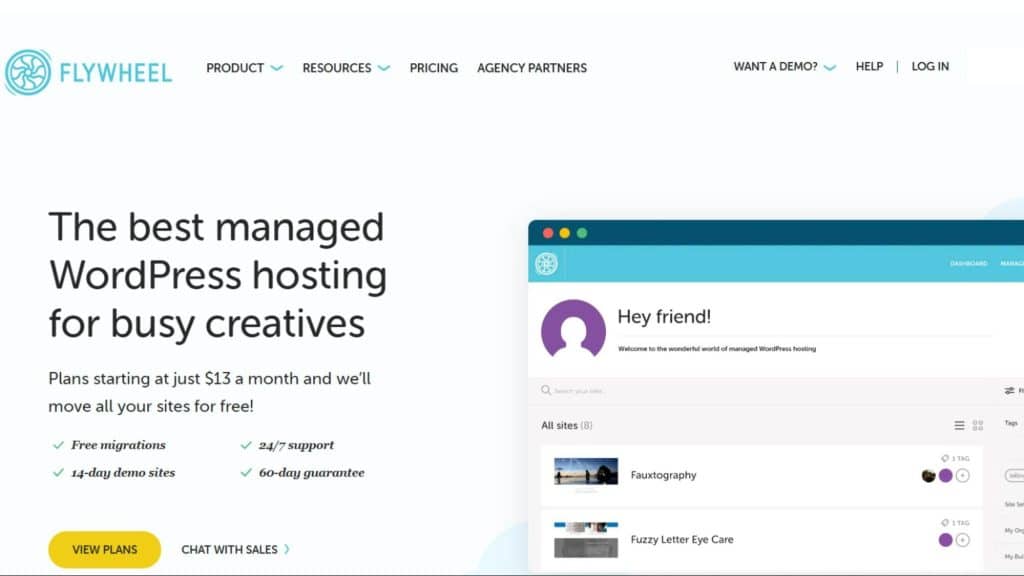Open the Product menu
1024x576 pixels.
click(235, 68)
